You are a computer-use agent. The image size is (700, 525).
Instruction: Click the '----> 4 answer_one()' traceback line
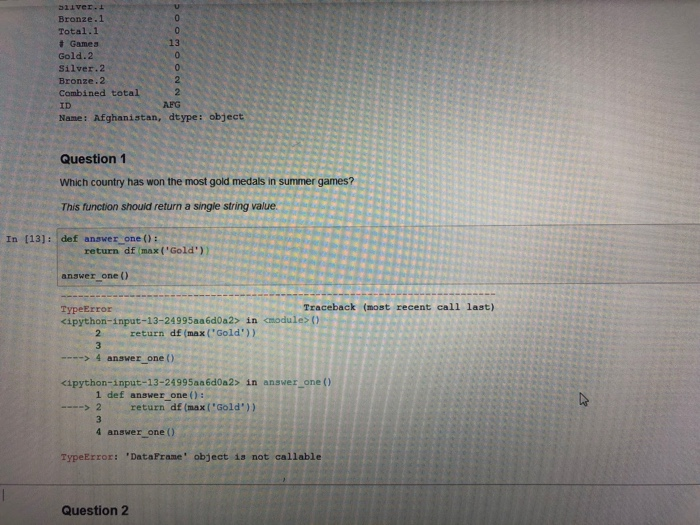(118, 358)
